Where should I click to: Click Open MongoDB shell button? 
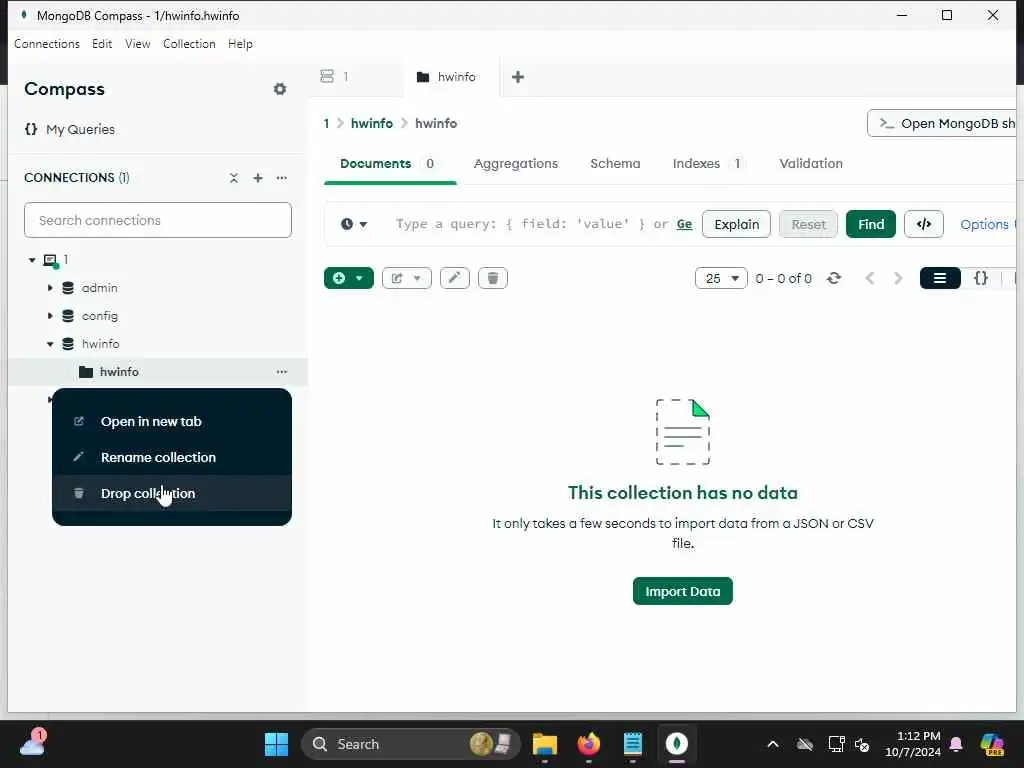[x=942, y=123]
